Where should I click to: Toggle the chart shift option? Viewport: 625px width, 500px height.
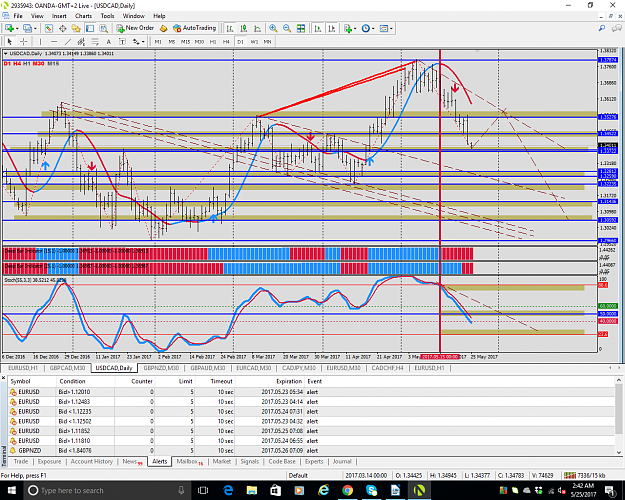click(331, 28)
